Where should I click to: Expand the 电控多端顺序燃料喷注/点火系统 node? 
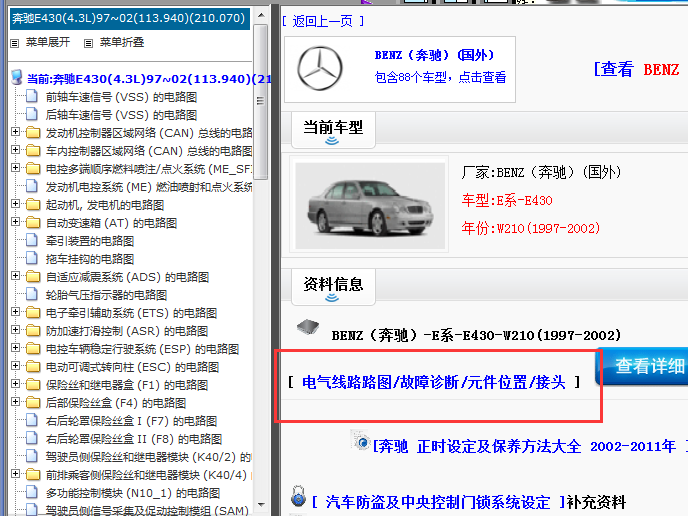[15, 168]
